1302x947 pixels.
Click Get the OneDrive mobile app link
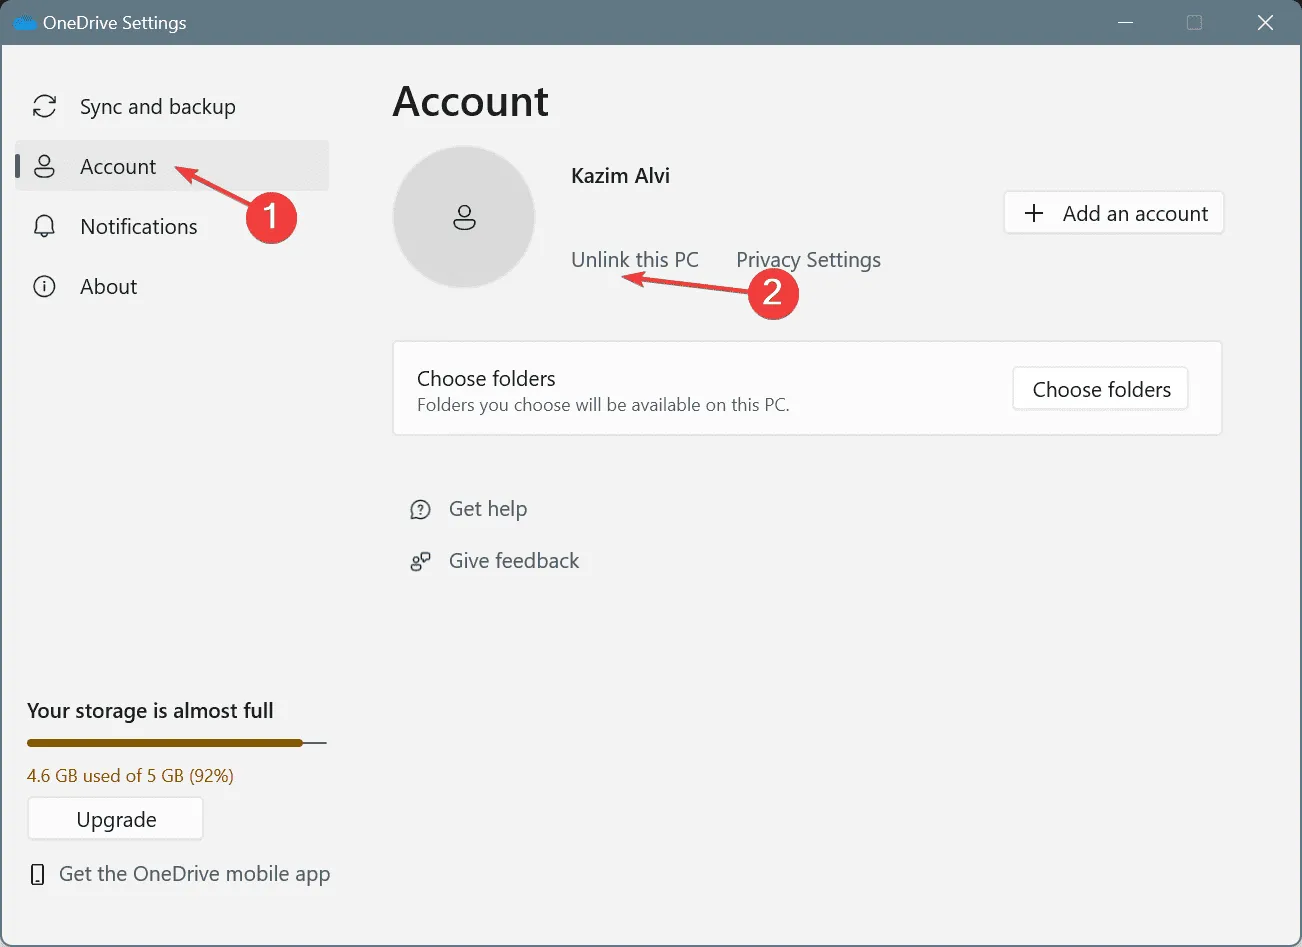pyautogui.click(x=194, y=874)
